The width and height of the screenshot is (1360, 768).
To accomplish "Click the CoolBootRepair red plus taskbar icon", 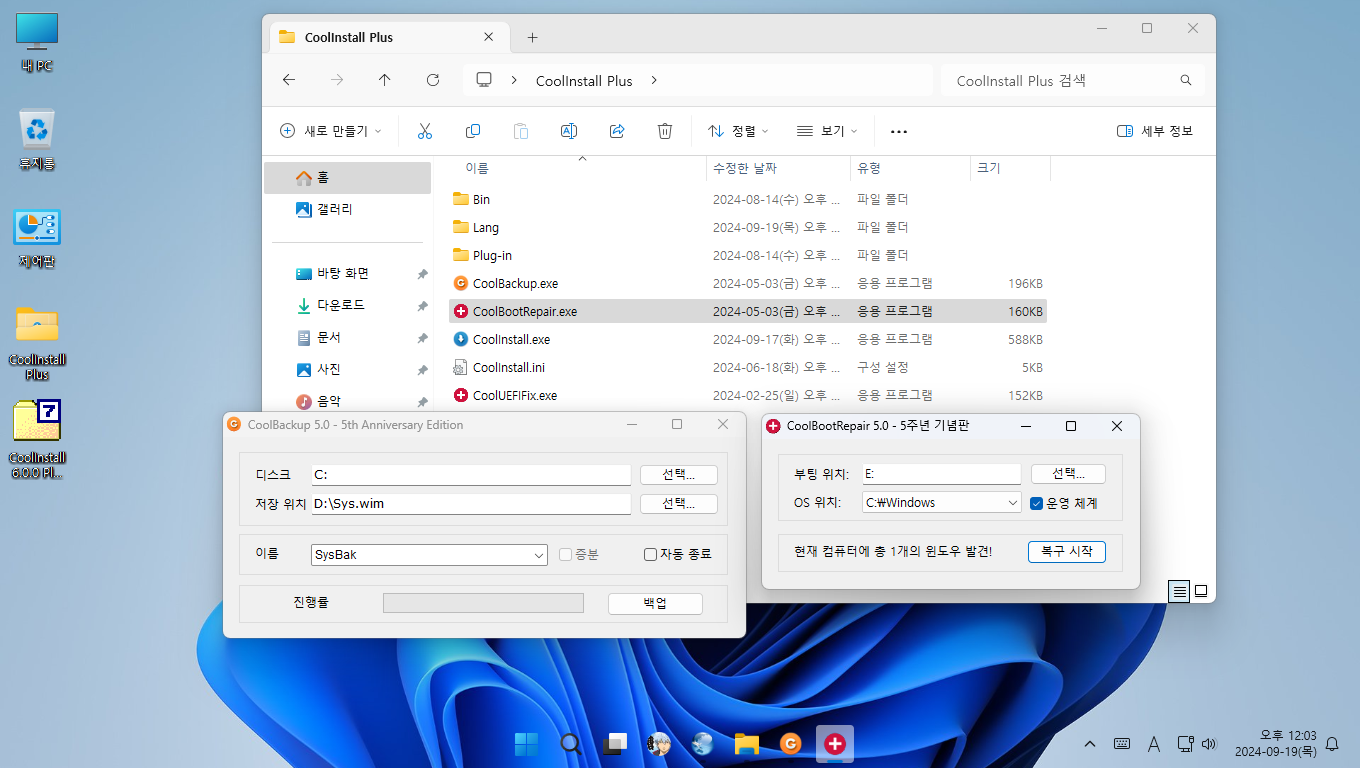I will tap(835, 743).
